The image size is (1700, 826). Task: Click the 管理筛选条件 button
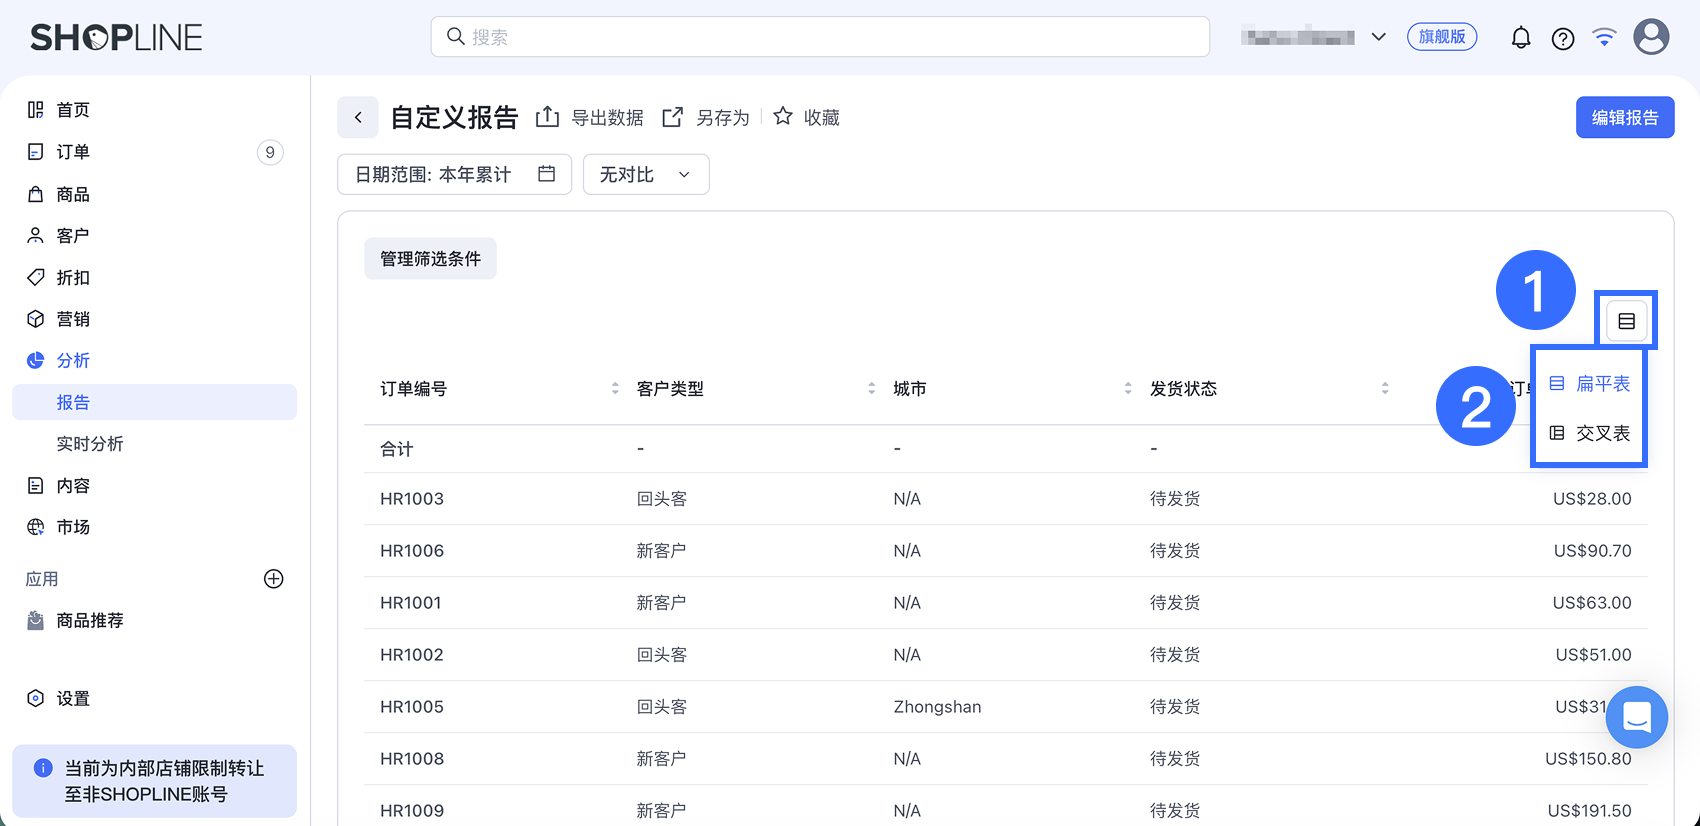pyautogui.click(x=430, y=259)
